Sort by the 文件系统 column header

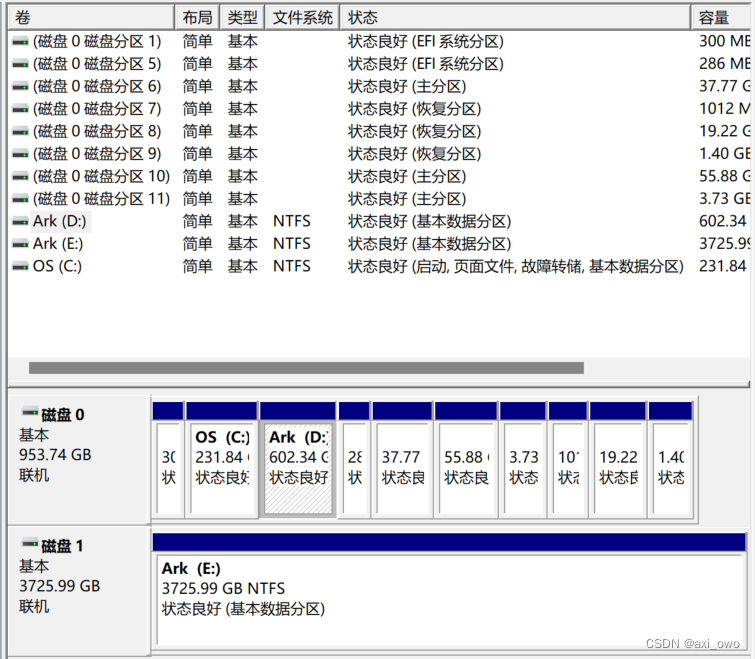[x=302, y=18]
